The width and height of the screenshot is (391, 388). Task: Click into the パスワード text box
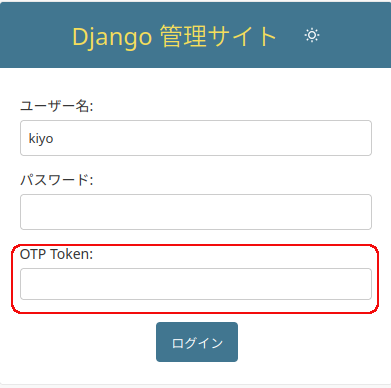(196, 212)
